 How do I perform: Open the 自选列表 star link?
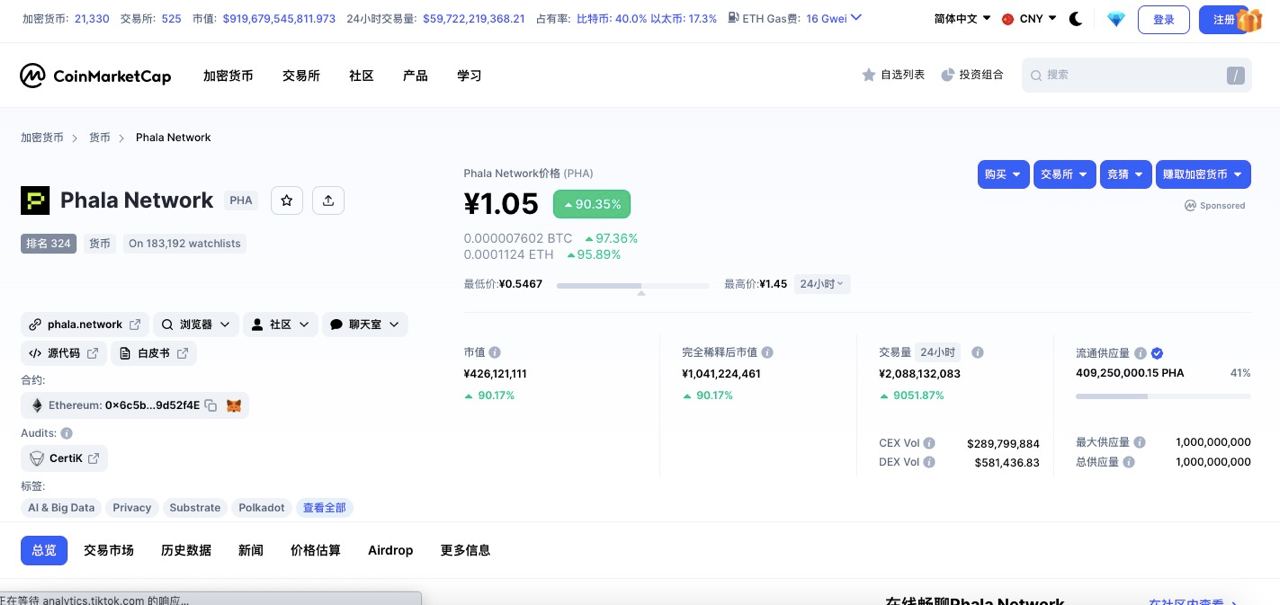pos(893,75)
